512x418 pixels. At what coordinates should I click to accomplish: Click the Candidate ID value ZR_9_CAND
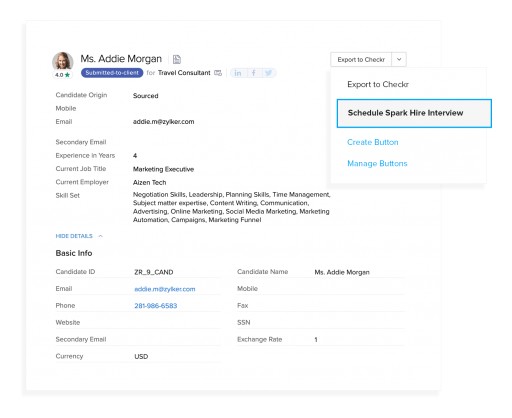tap(154, 272)
